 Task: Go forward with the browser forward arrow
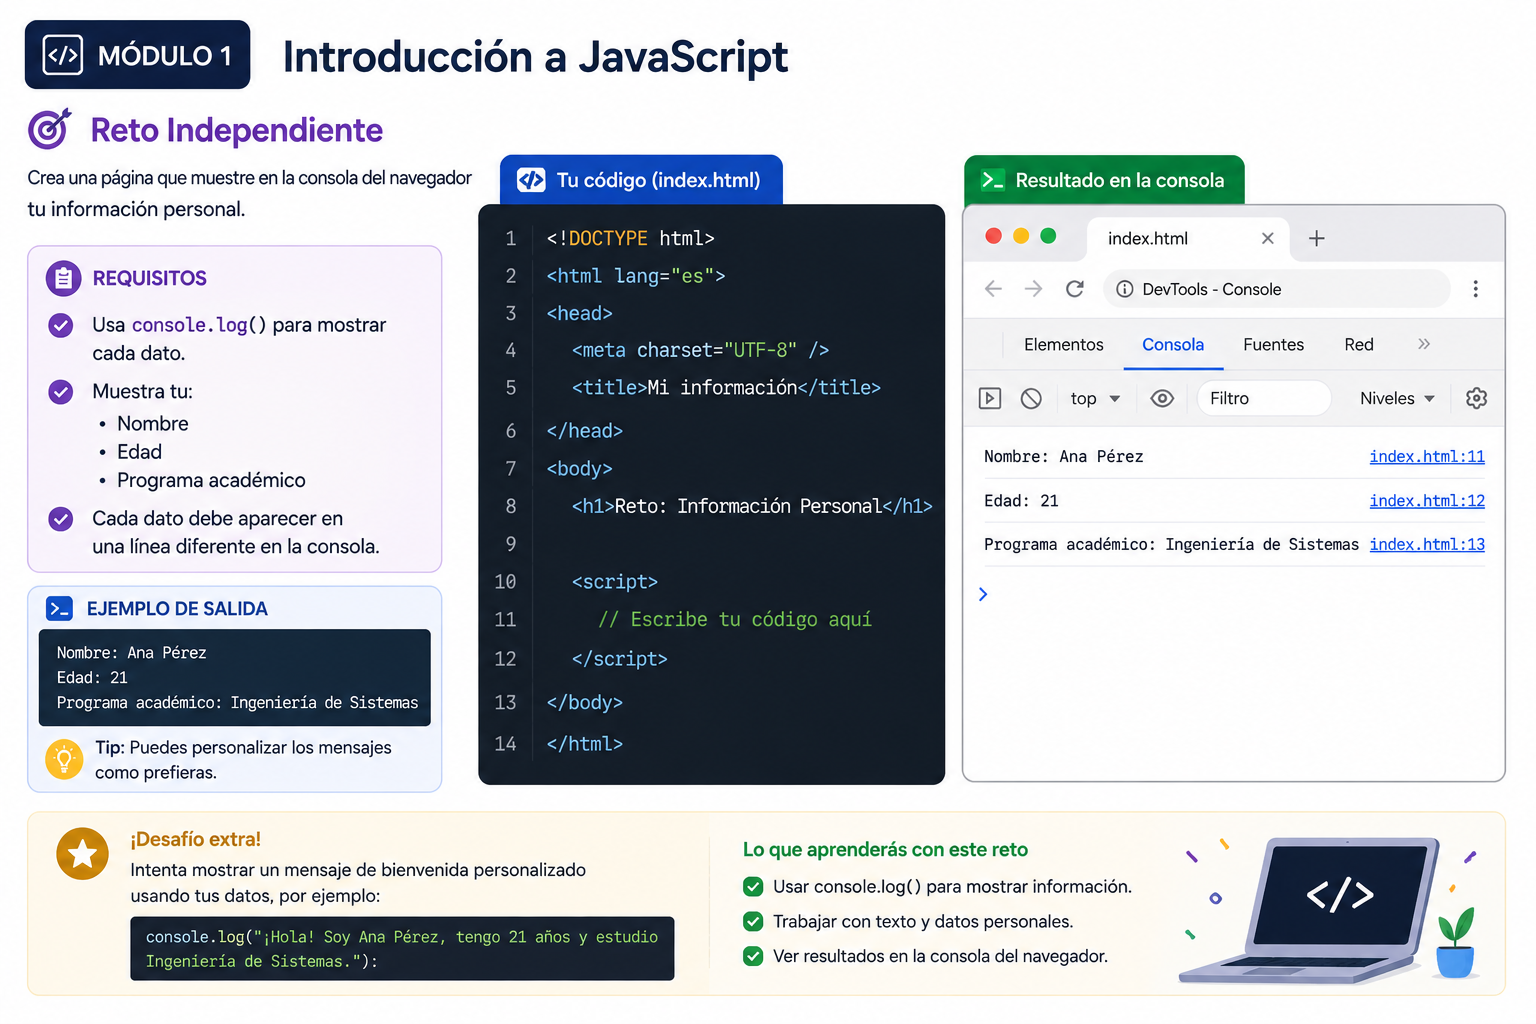pos(1033,289)
